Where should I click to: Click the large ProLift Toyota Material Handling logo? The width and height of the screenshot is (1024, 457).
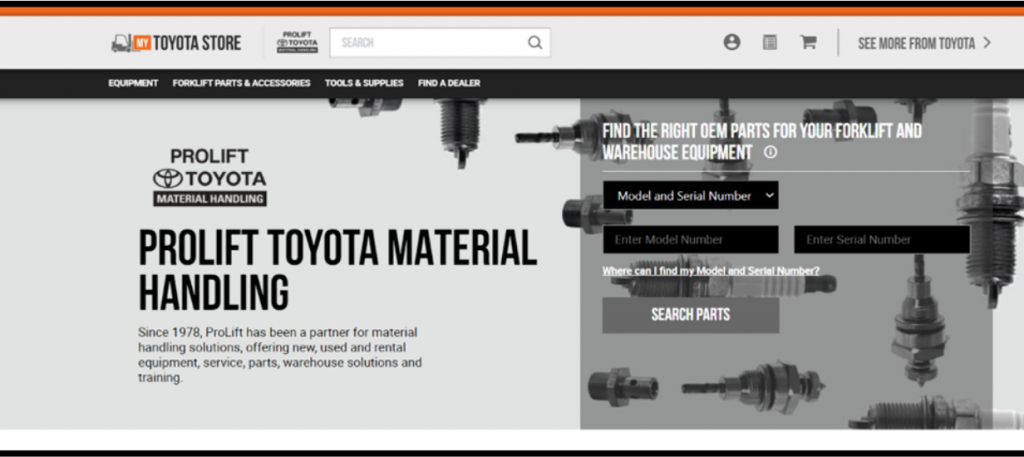pos(210,178)
